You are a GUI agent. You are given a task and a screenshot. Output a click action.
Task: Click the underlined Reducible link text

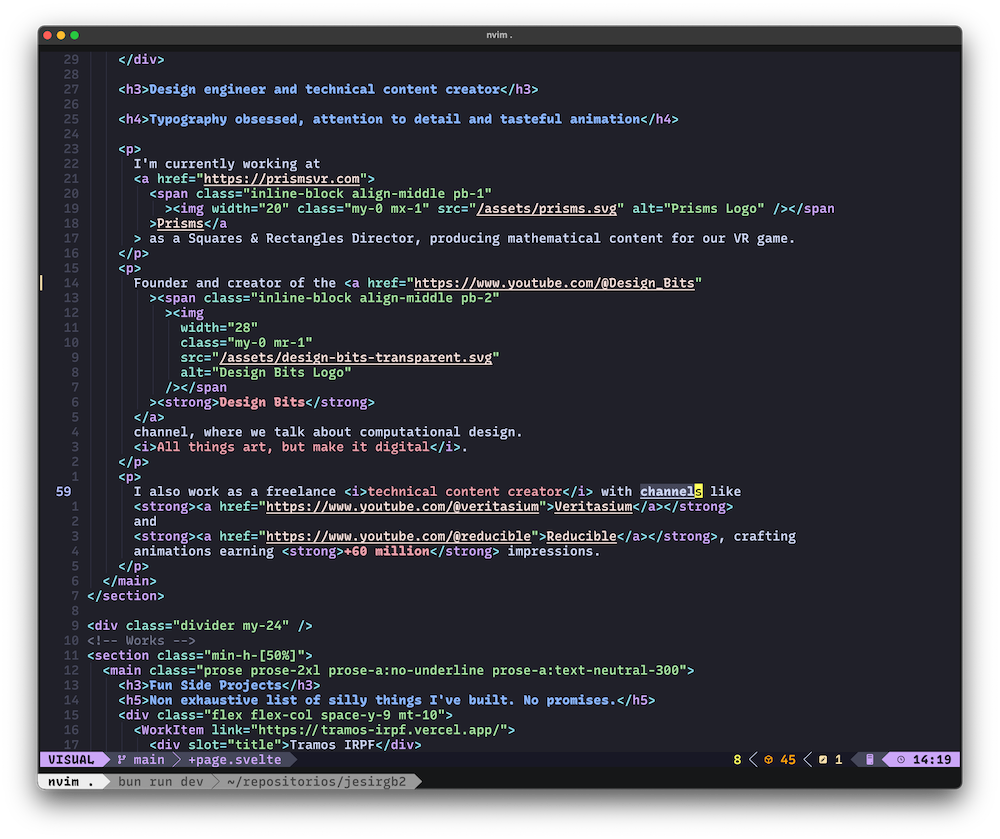(x=582, y=536)
